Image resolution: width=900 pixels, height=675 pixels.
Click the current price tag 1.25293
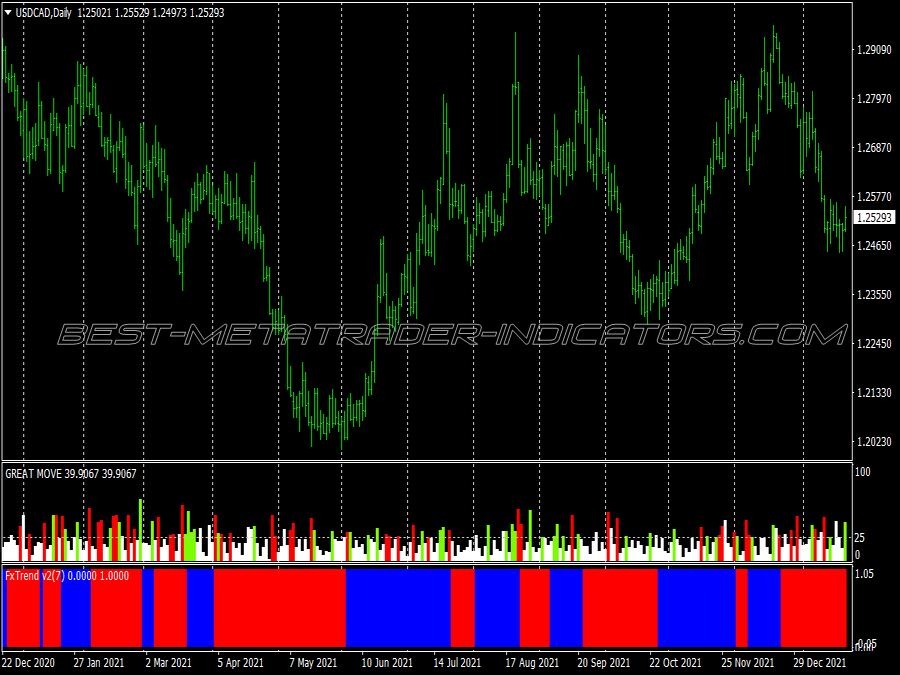click(874, 218)
